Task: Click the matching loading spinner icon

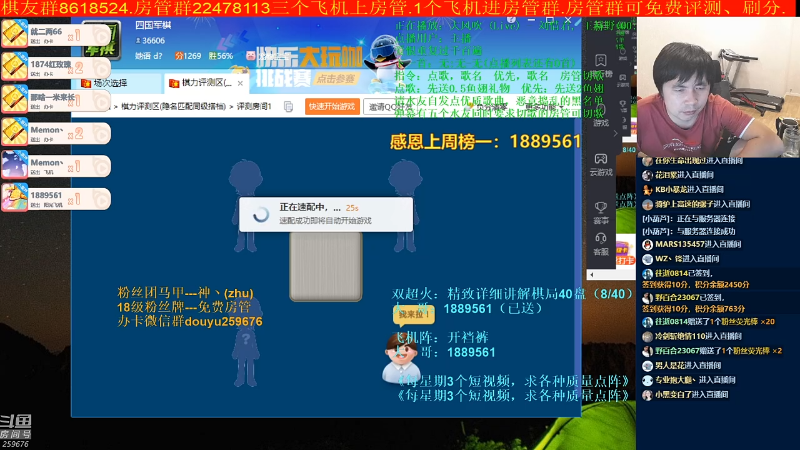Action: 261,214
